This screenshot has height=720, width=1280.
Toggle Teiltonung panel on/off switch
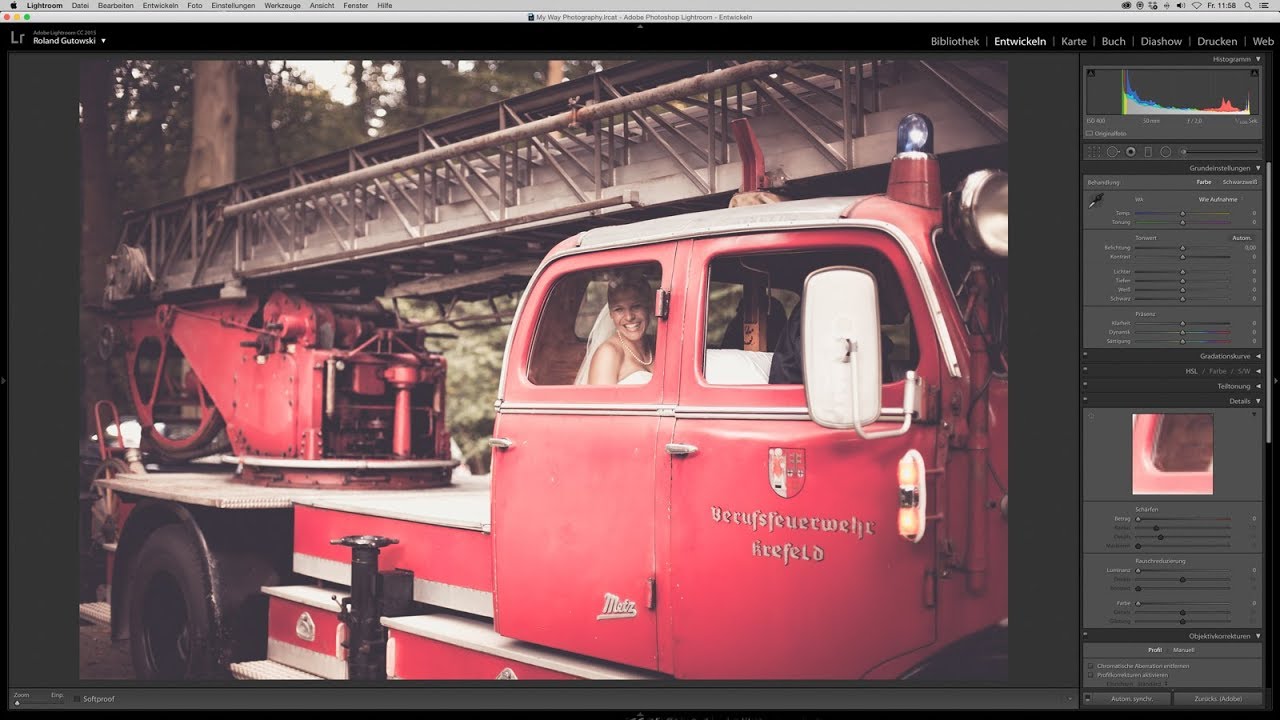click(x=1087, y=386)
